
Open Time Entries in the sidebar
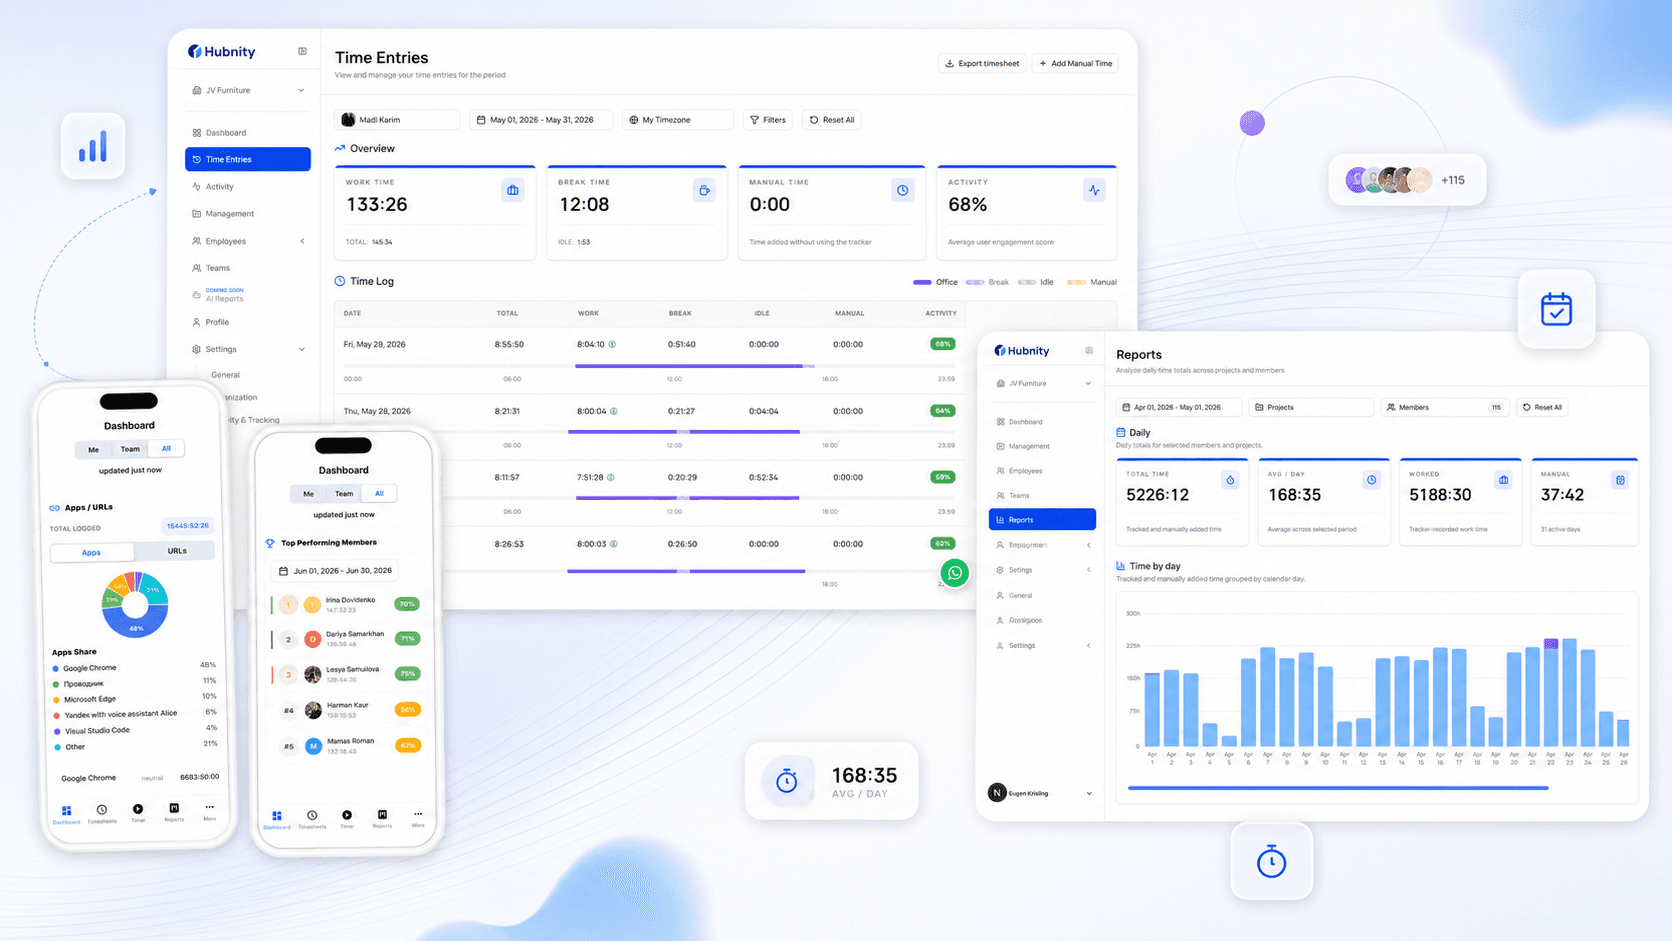coord(248,159)
